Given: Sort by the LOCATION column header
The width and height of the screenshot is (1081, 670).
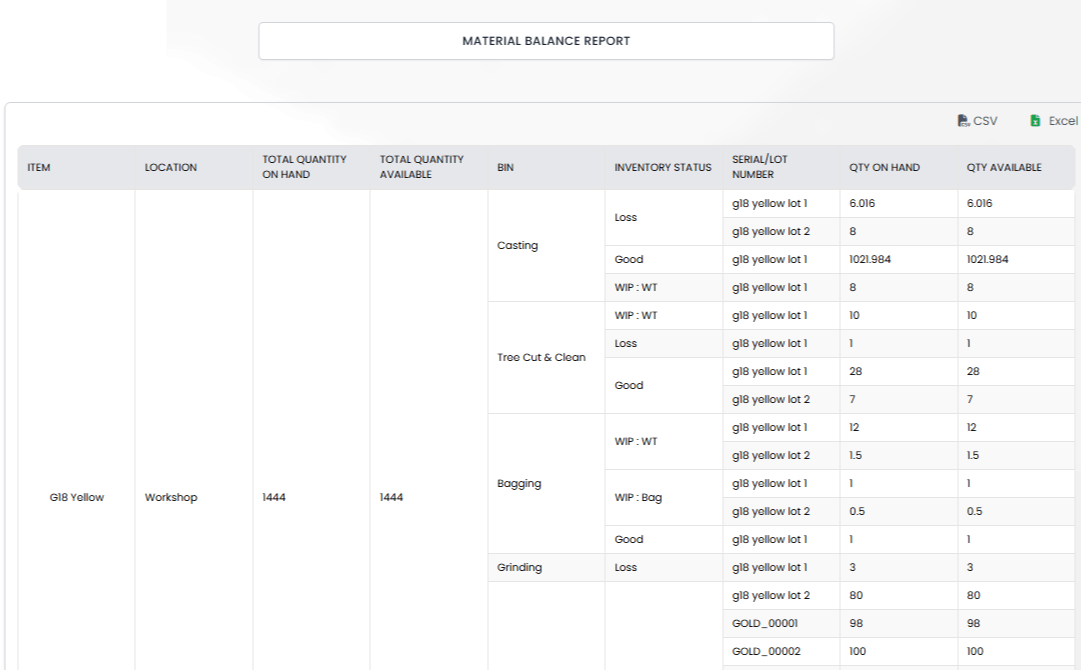Looking at the screenshot, I should pyautogui.click(x=170, y=167).
